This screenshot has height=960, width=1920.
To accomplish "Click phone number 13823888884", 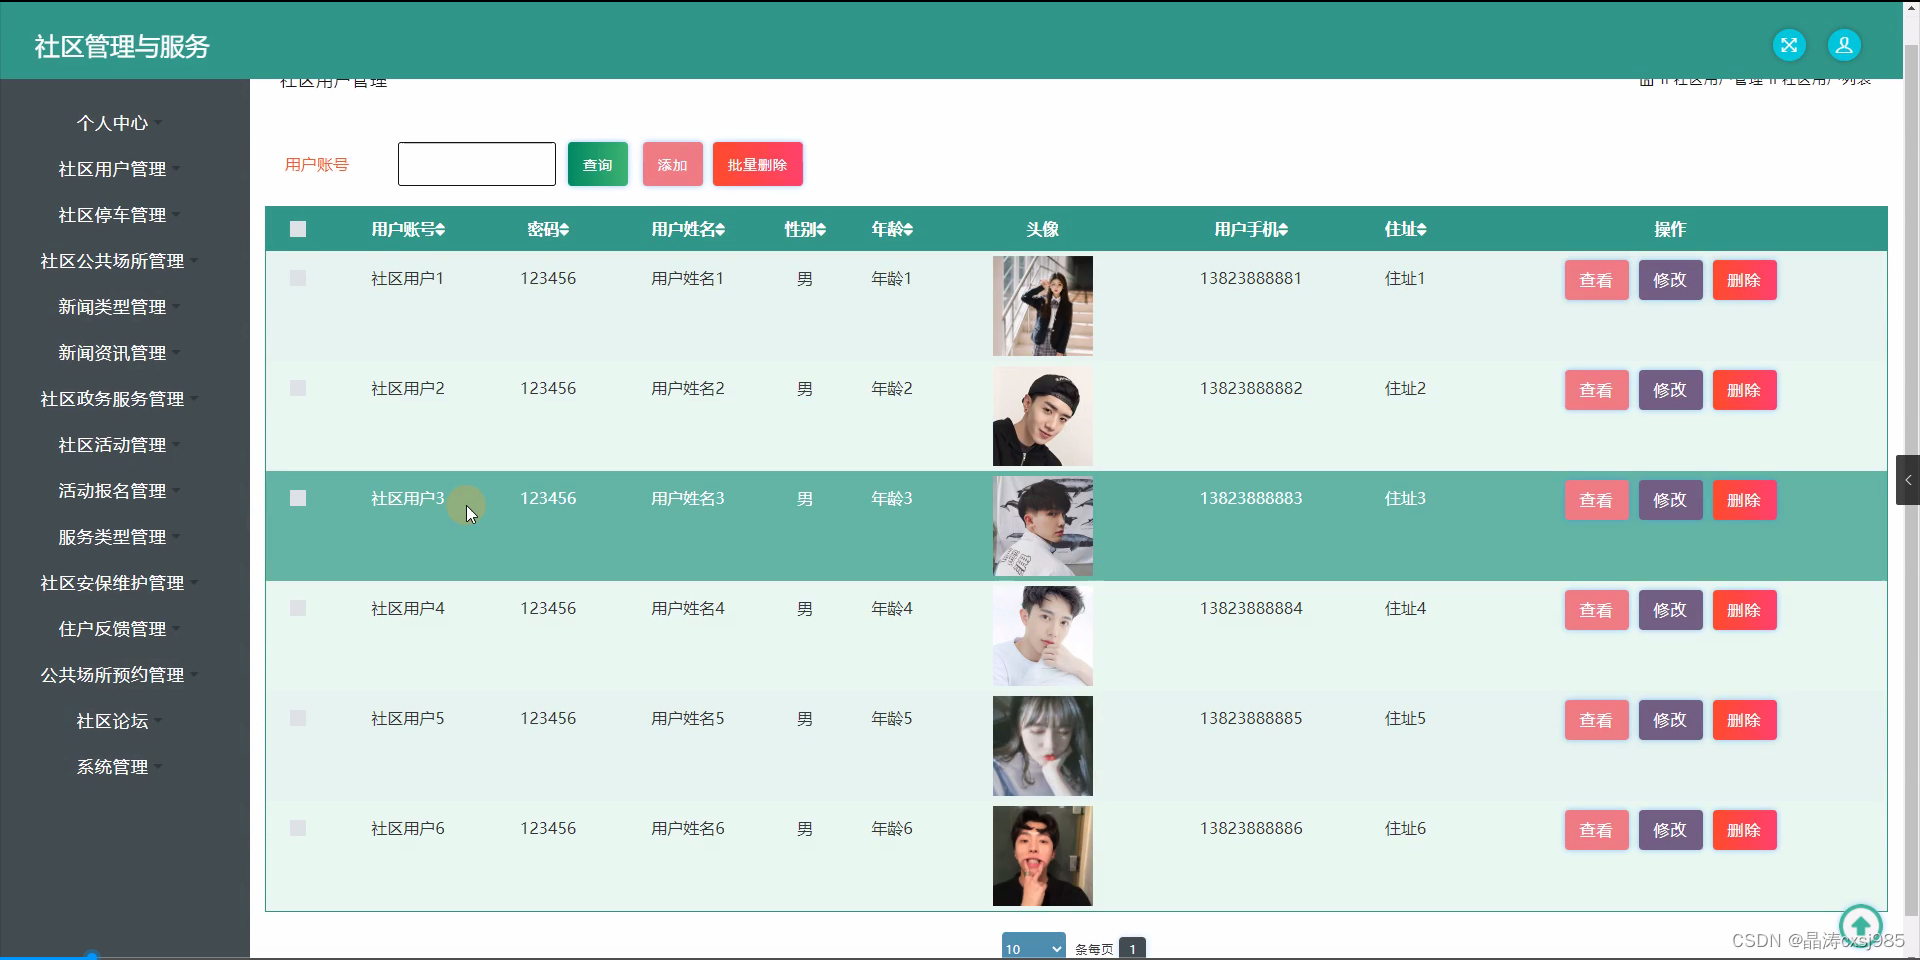I will pyautogui.click(x=1251, y=608).
